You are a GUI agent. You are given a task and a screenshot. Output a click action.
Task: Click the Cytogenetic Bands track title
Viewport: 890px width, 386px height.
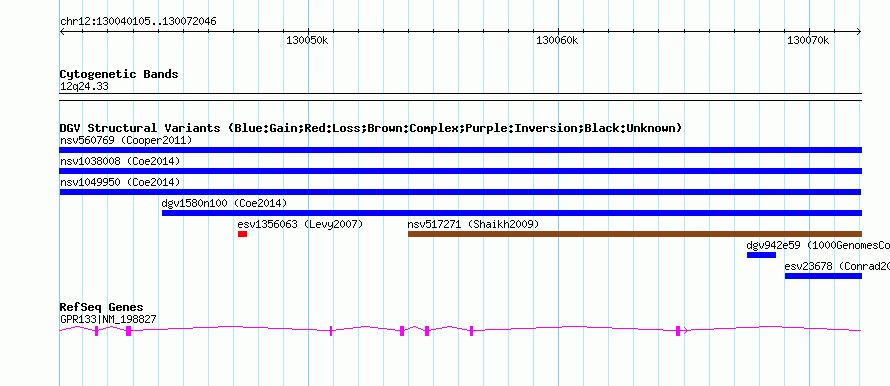point(119,74)
